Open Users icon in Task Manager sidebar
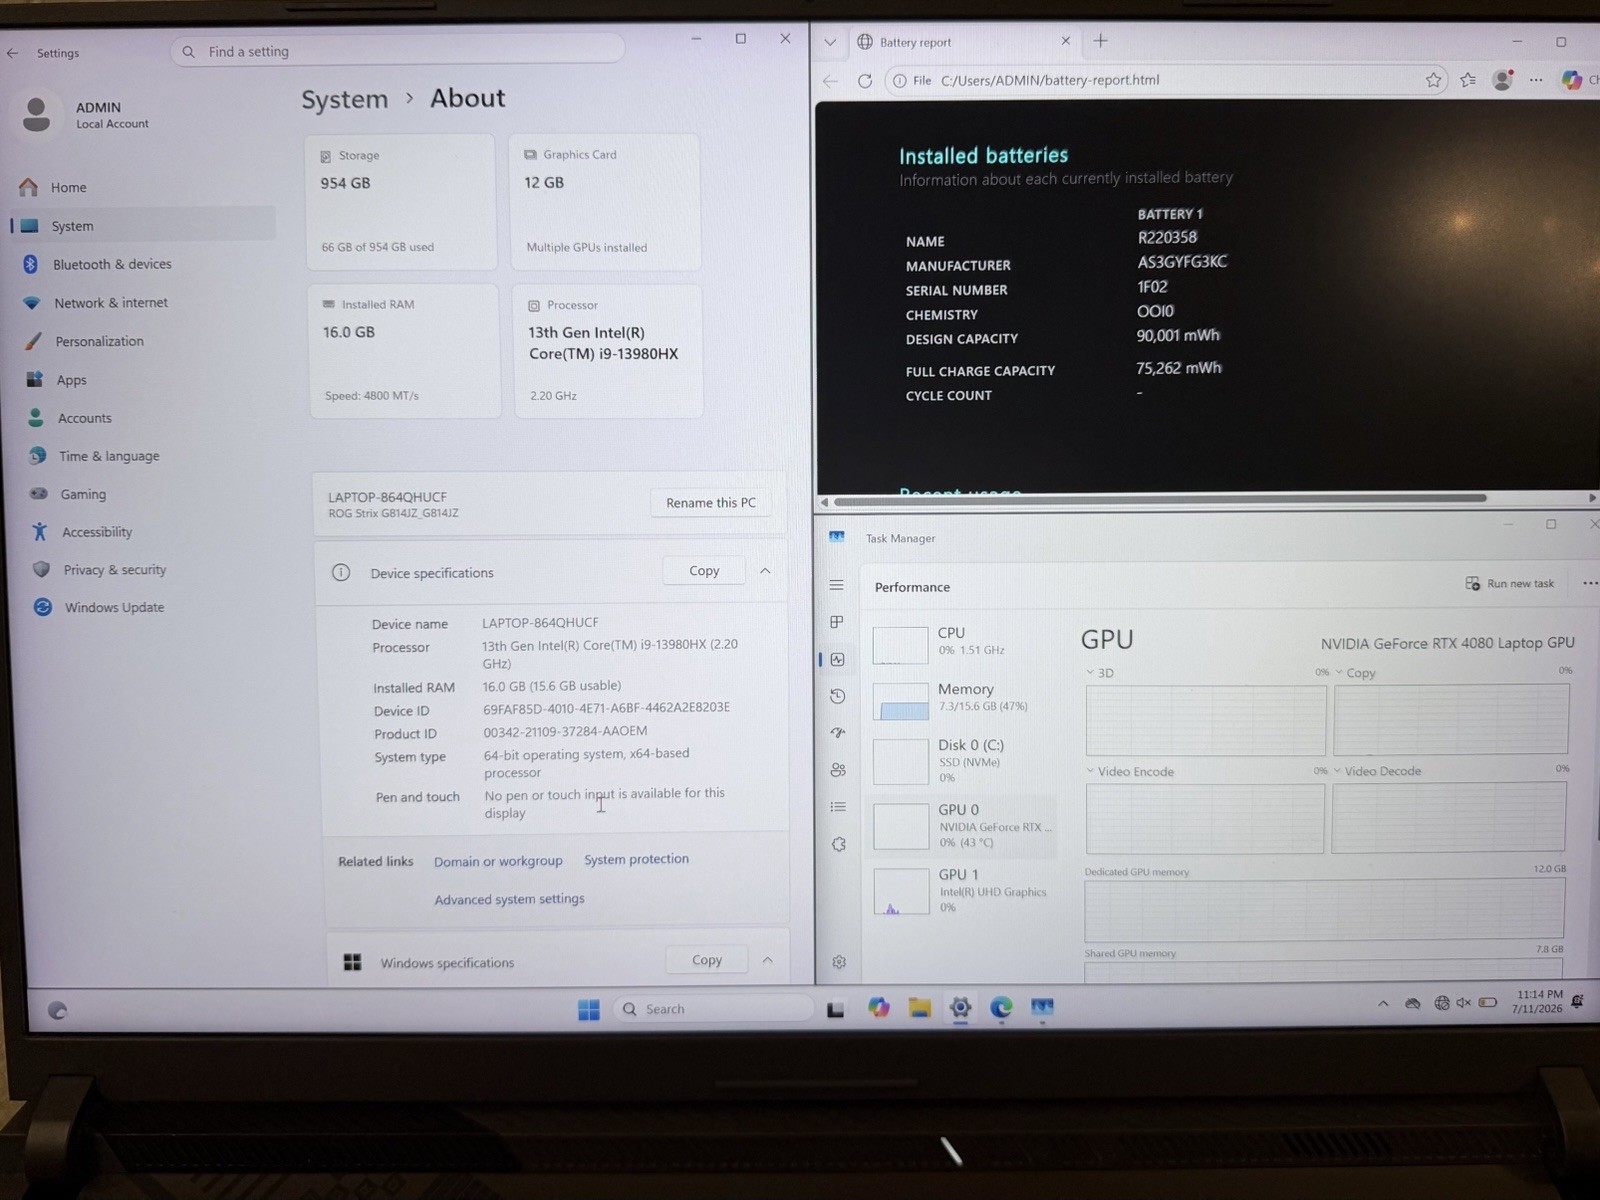The image size is (1600, 1200). coord(838,769)
